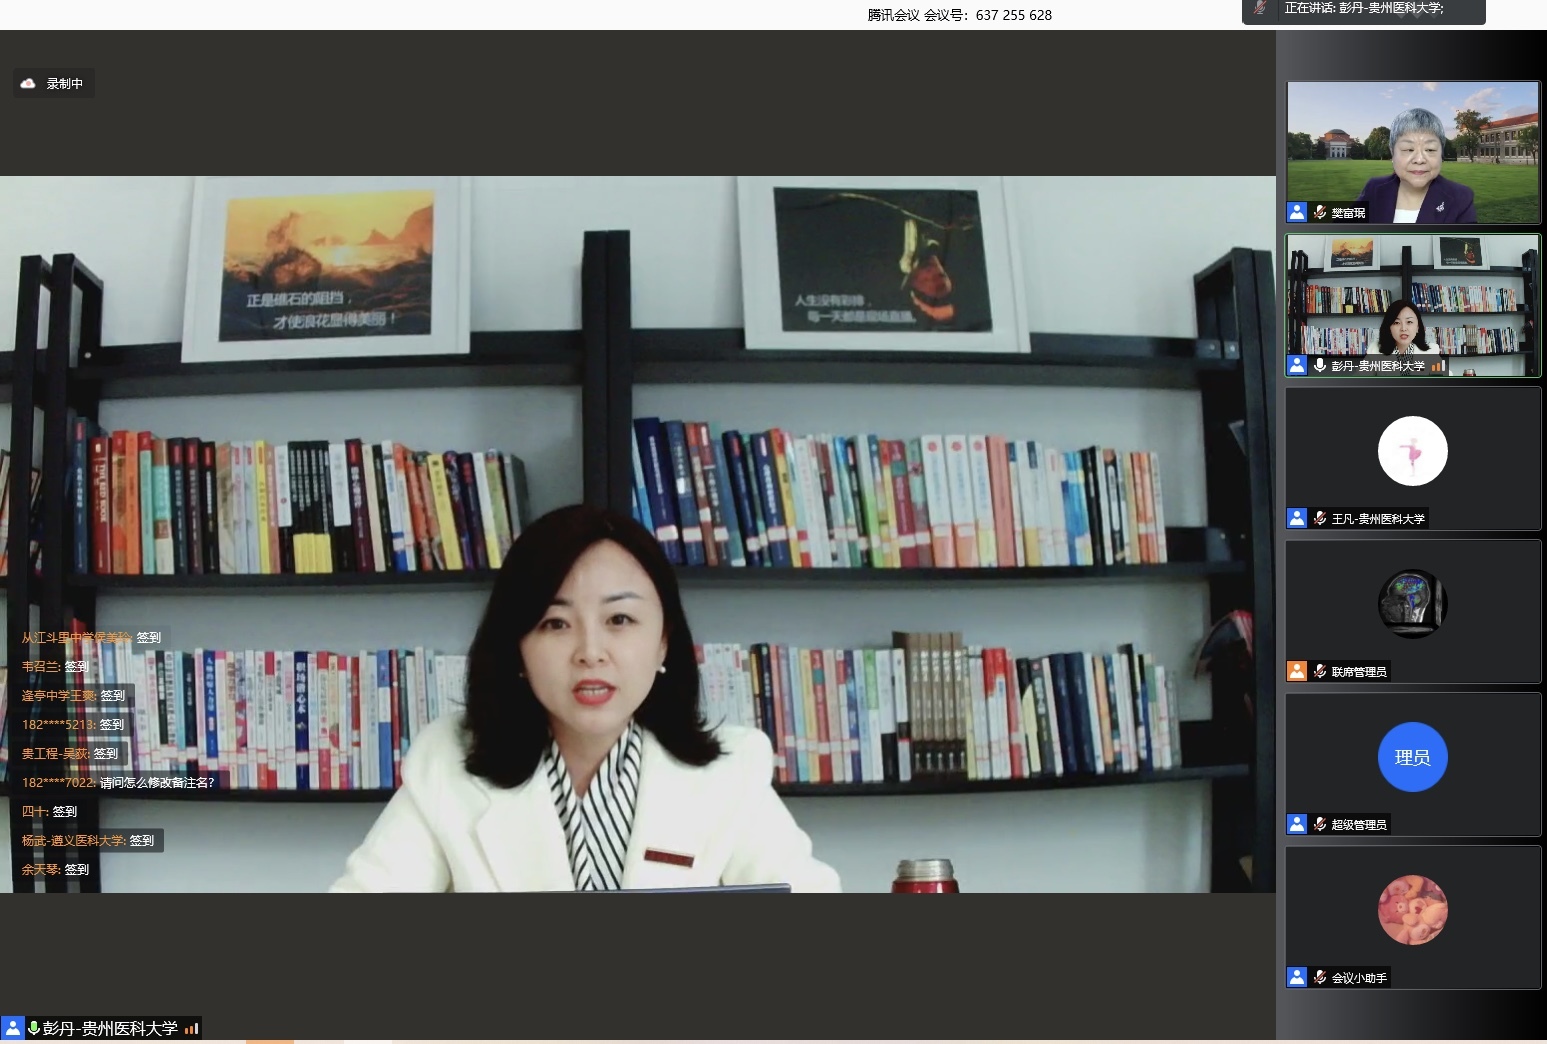1547x1044 pixels.
Task: Click the 腾讯会议 meeting number title text
Action: tap(959, 15)
